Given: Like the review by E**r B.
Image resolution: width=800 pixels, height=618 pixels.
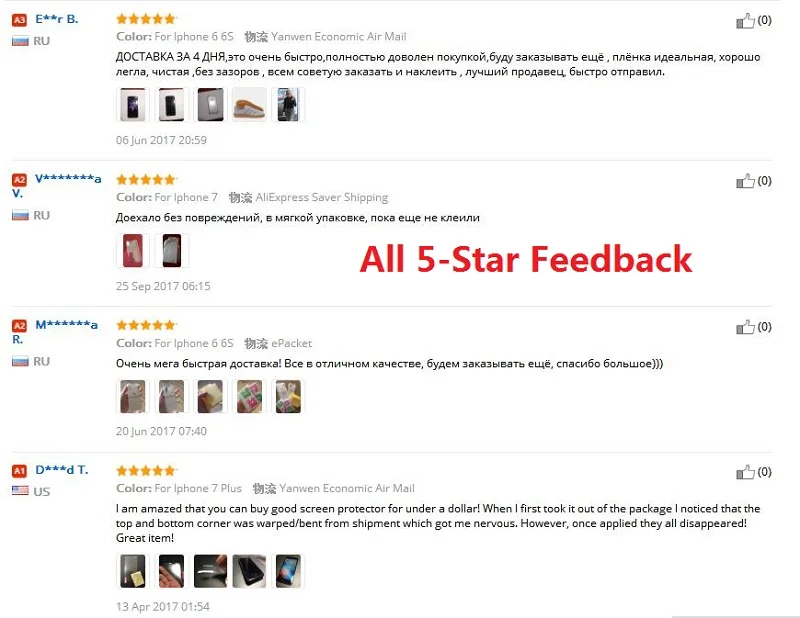Looking at the screenshot, I should tap(745, 21).
